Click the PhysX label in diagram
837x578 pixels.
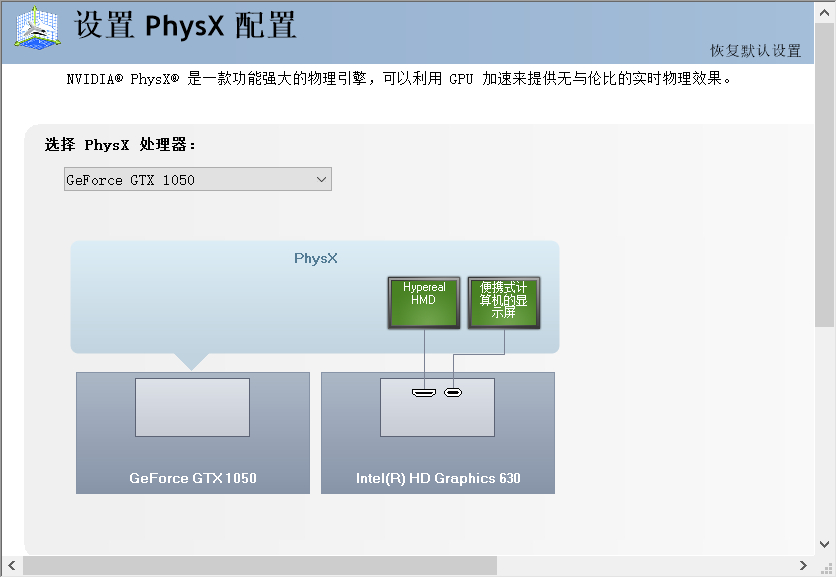point(315,259)
